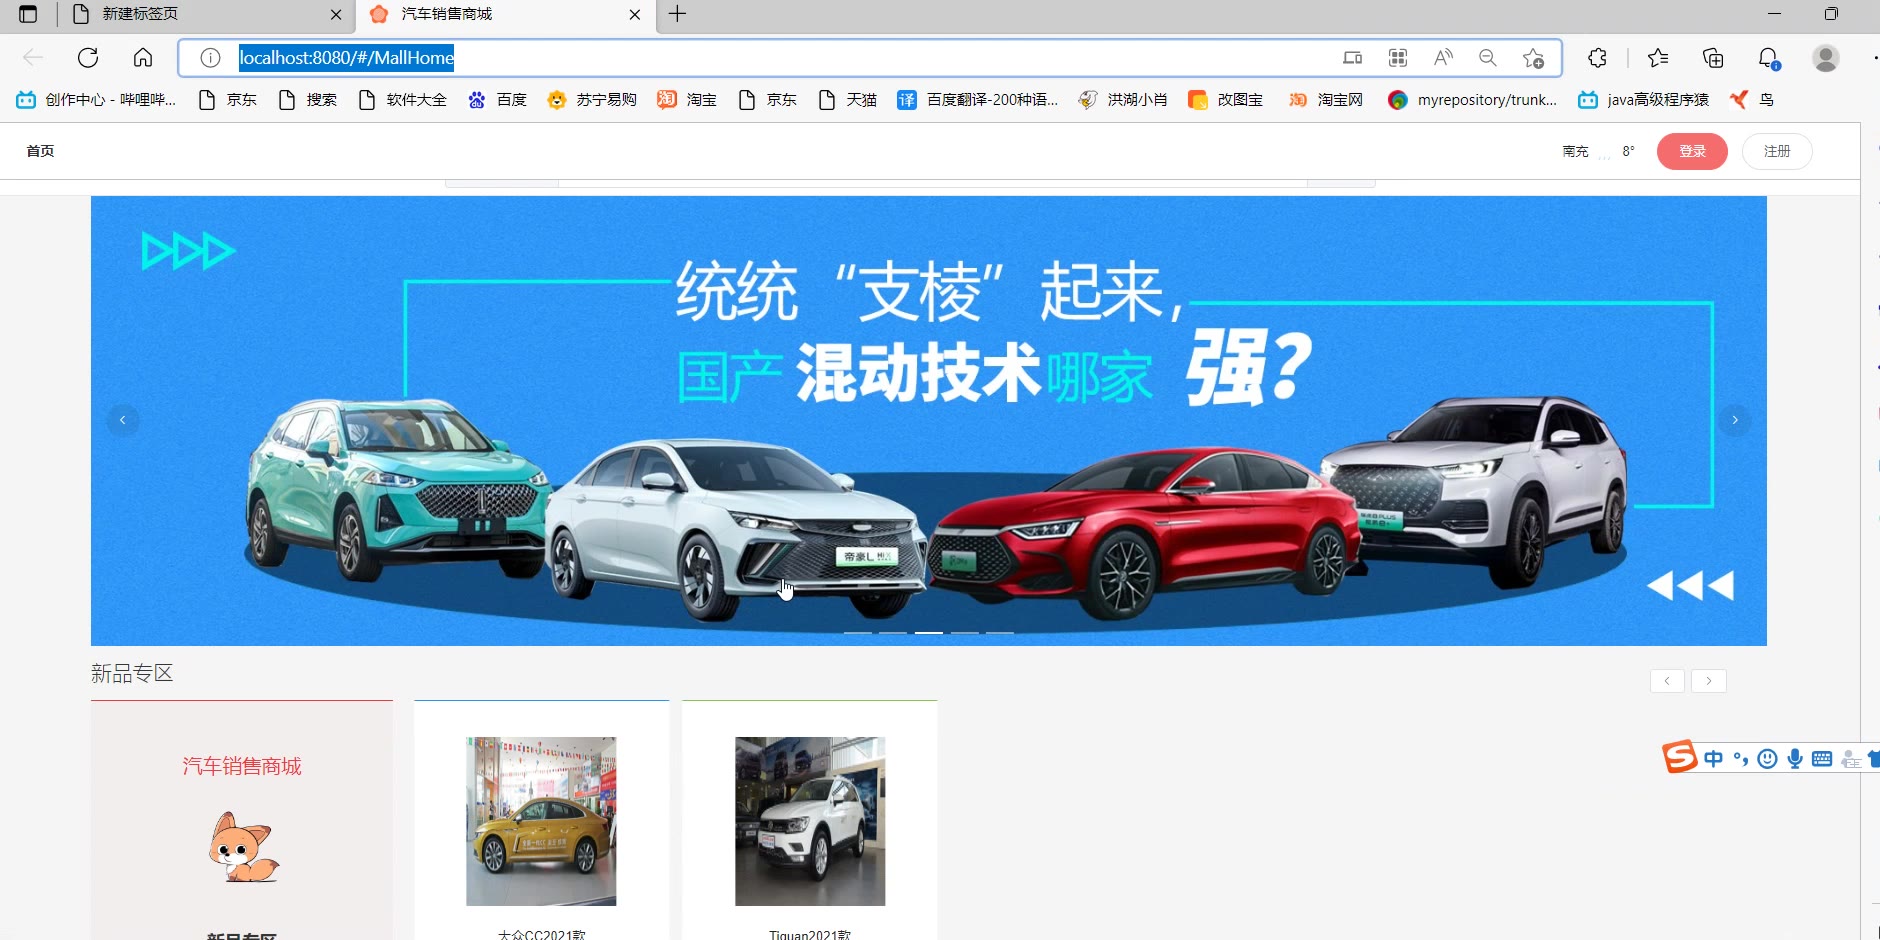Open the myrepository/trunk bookmark
Screen dimensions: 1880x940
click(1473, 100)
